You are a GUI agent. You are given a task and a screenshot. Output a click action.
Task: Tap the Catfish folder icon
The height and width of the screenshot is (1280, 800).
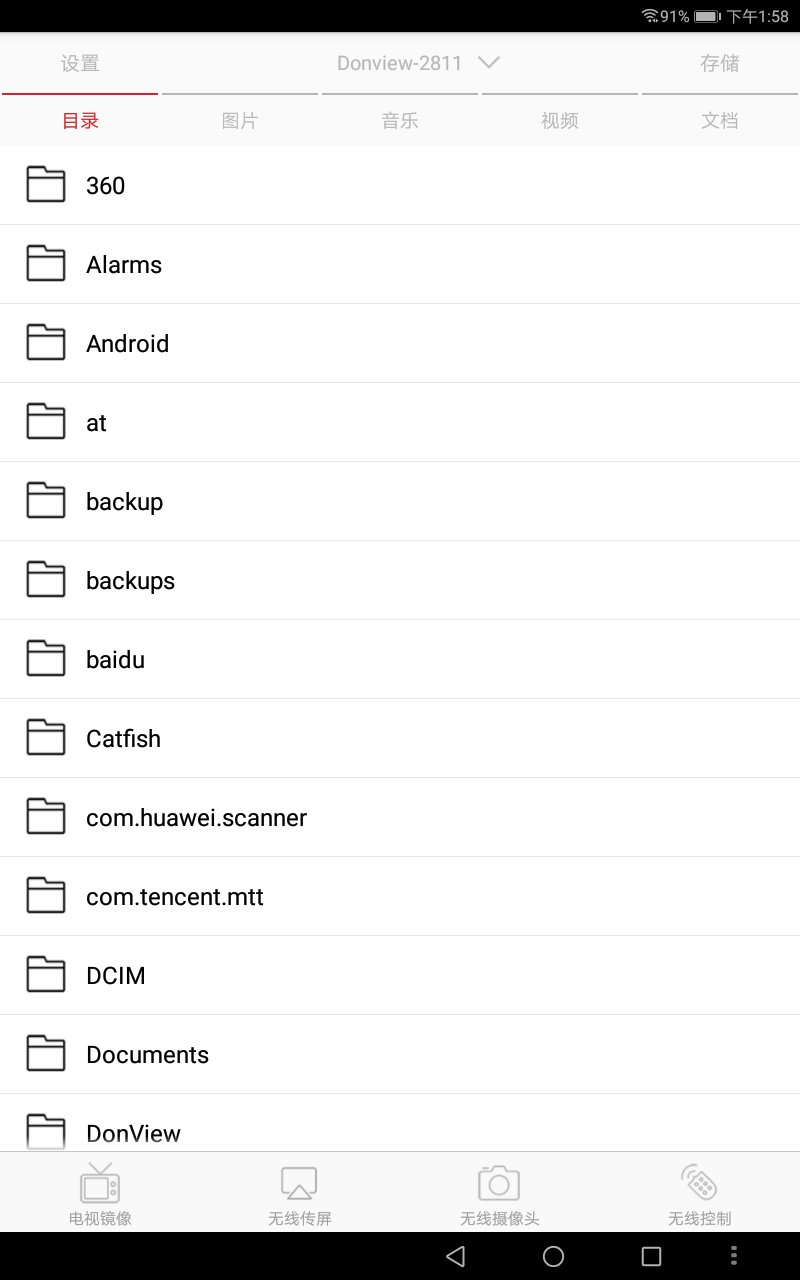point(46,738)
